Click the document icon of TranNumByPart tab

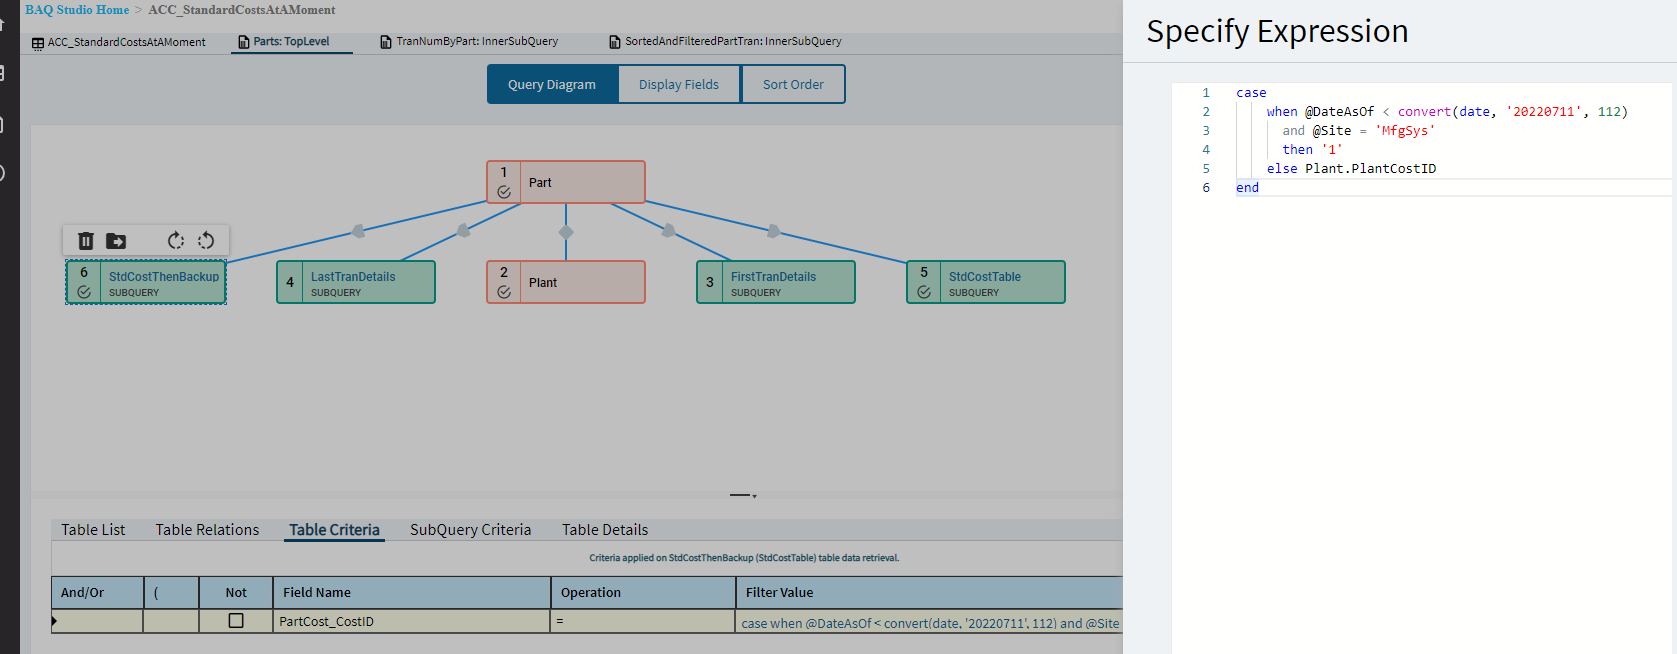click(x=386, y=42)
